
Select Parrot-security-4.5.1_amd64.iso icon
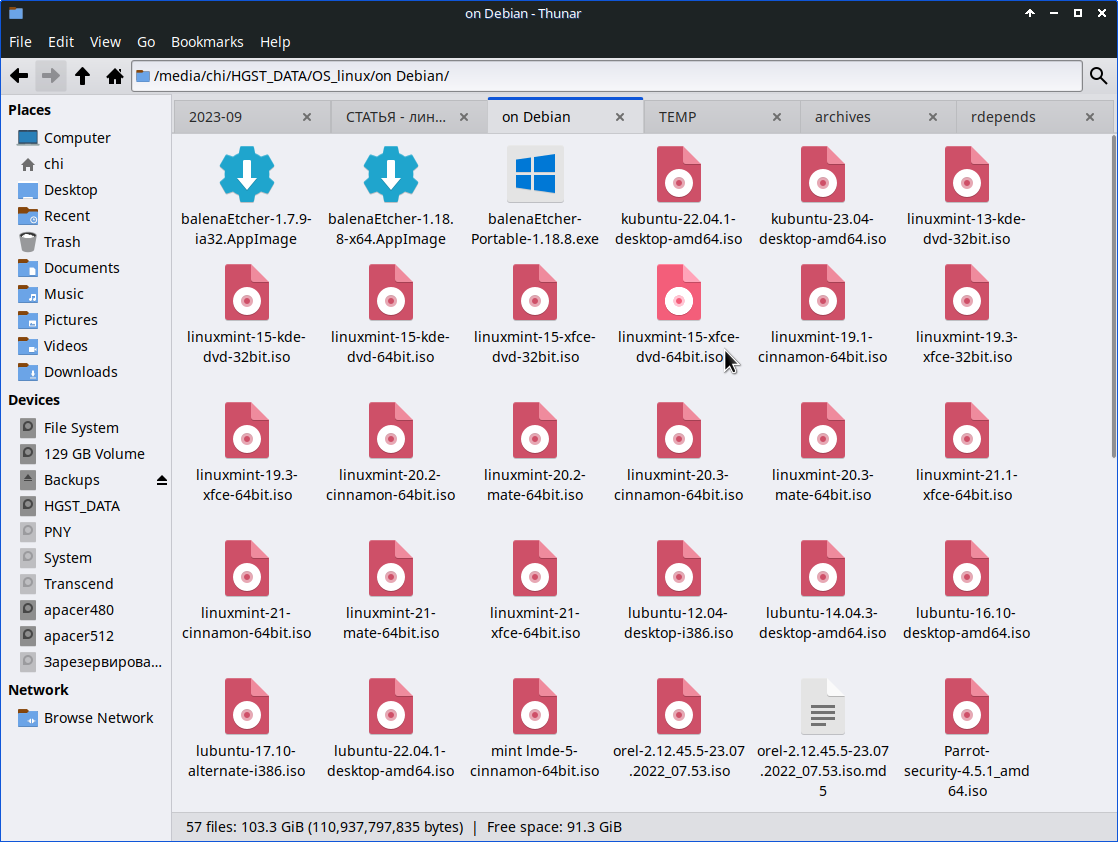coord(967,707)
